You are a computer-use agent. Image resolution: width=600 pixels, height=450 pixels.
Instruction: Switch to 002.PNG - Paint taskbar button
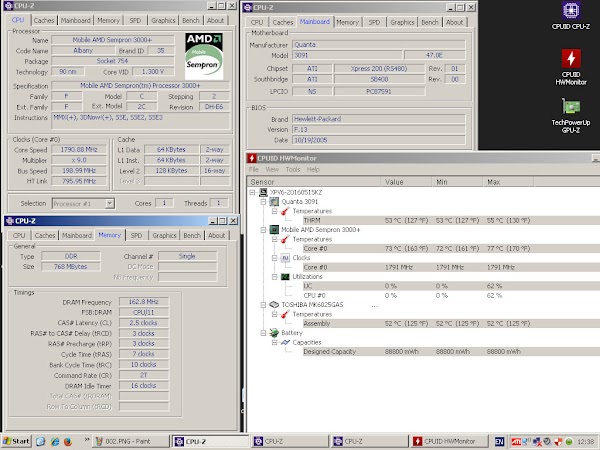point(131,442)
